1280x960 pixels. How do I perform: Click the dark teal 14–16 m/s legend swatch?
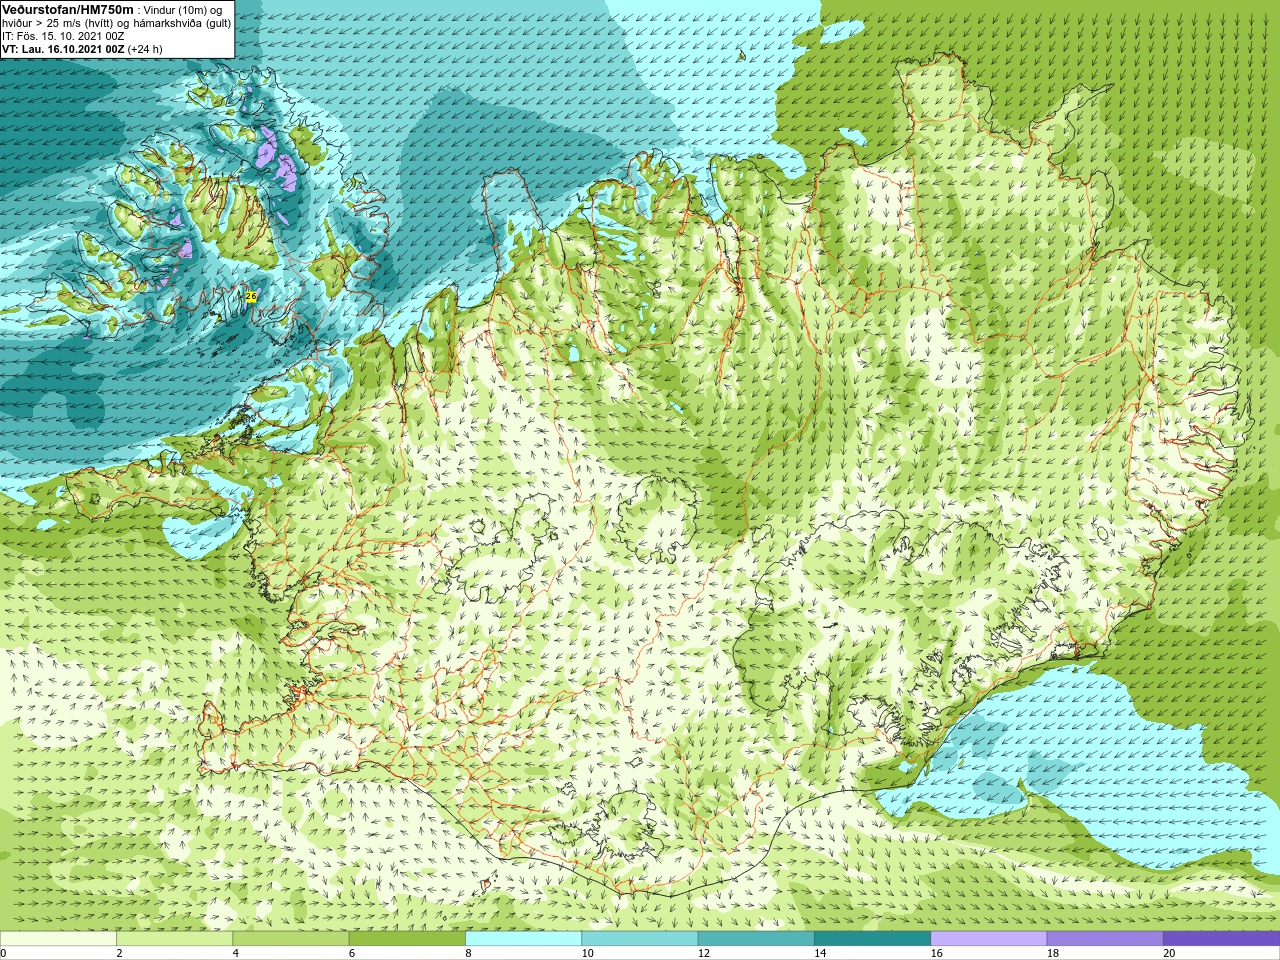pyautogui.click(x=872, y=939)
